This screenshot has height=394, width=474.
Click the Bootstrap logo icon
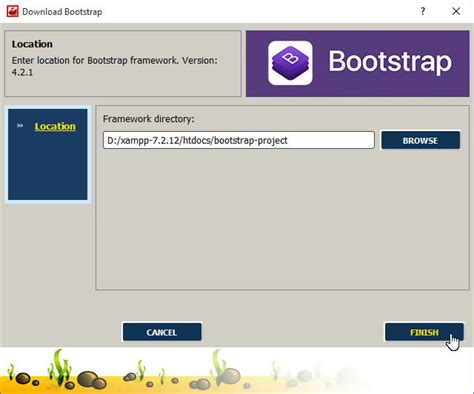290,63
